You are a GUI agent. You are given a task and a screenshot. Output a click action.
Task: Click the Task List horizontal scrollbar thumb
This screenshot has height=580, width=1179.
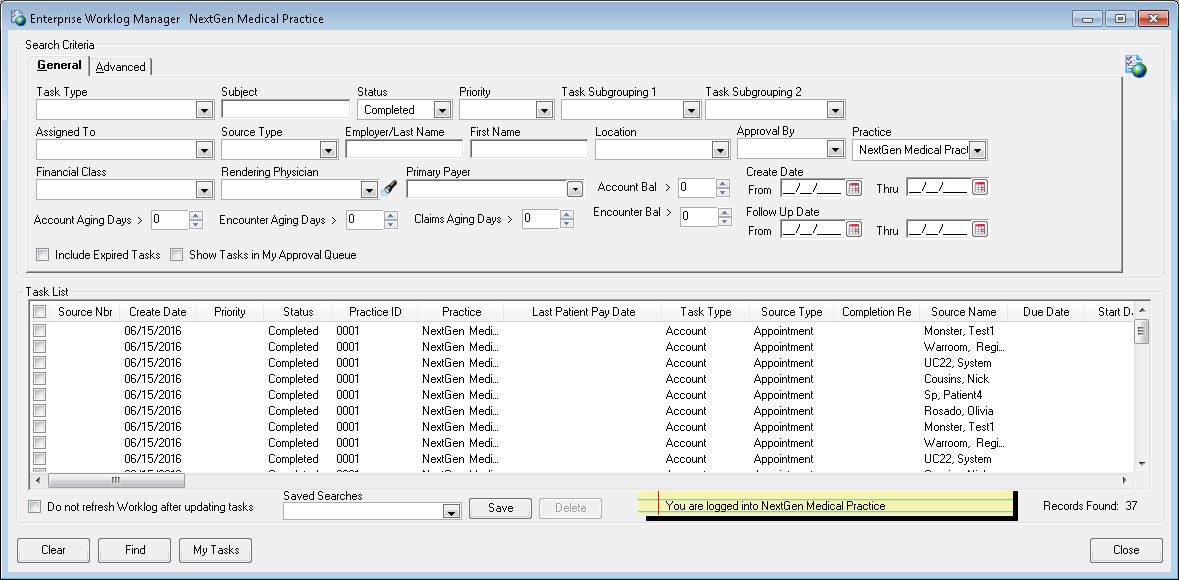click(x=117, y=480)
